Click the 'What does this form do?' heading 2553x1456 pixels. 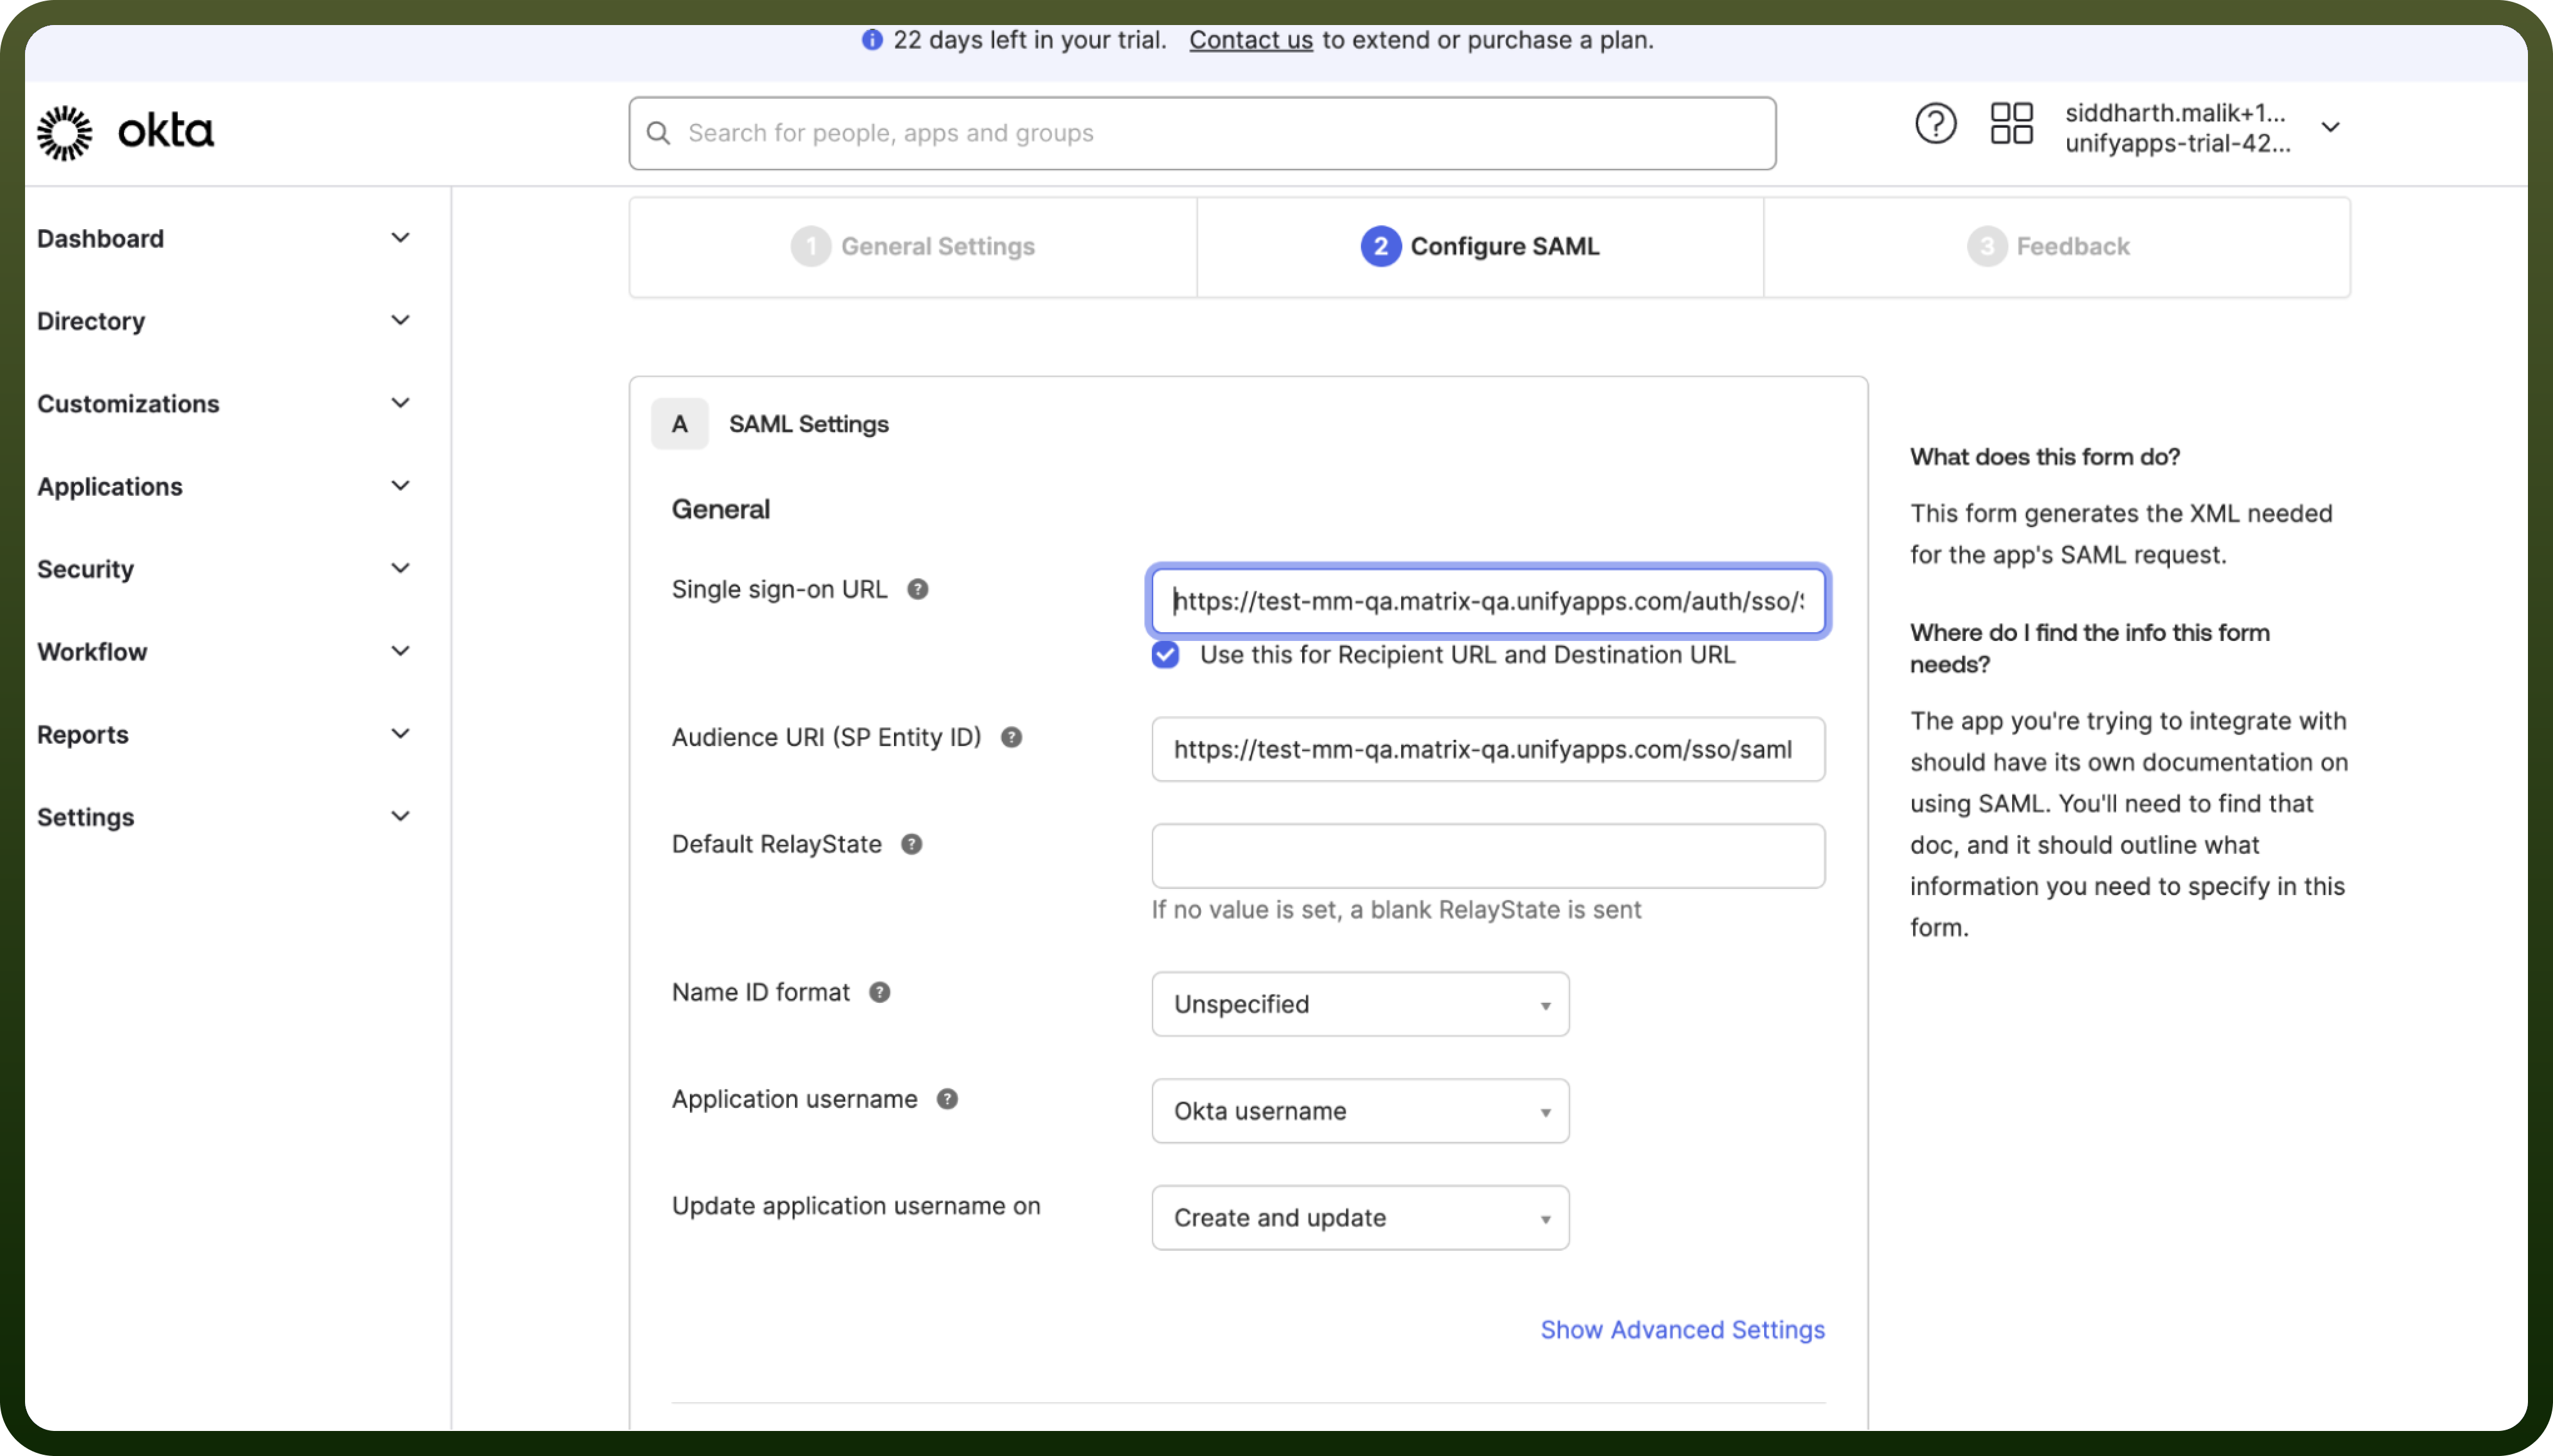[x=2045, y=457]
